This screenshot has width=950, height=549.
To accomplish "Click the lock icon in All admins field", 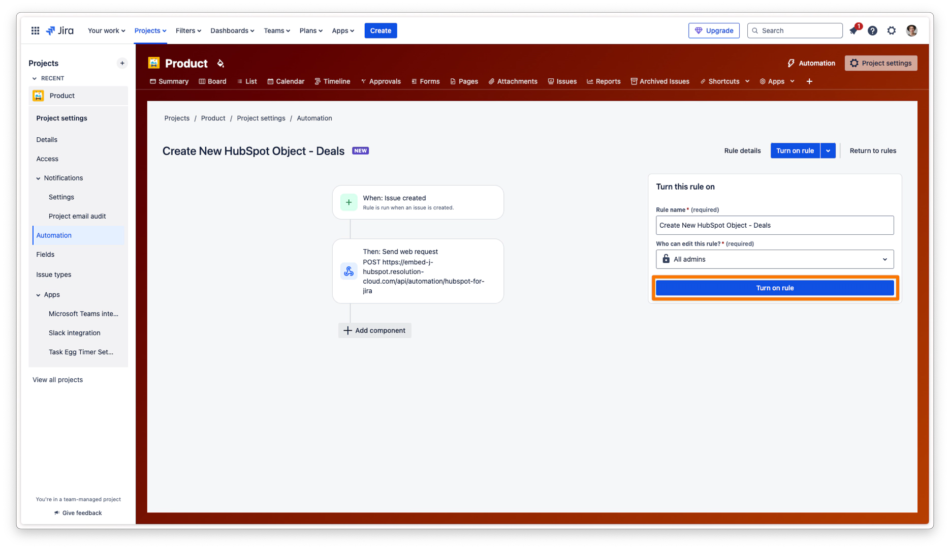I will pos(666,259).
